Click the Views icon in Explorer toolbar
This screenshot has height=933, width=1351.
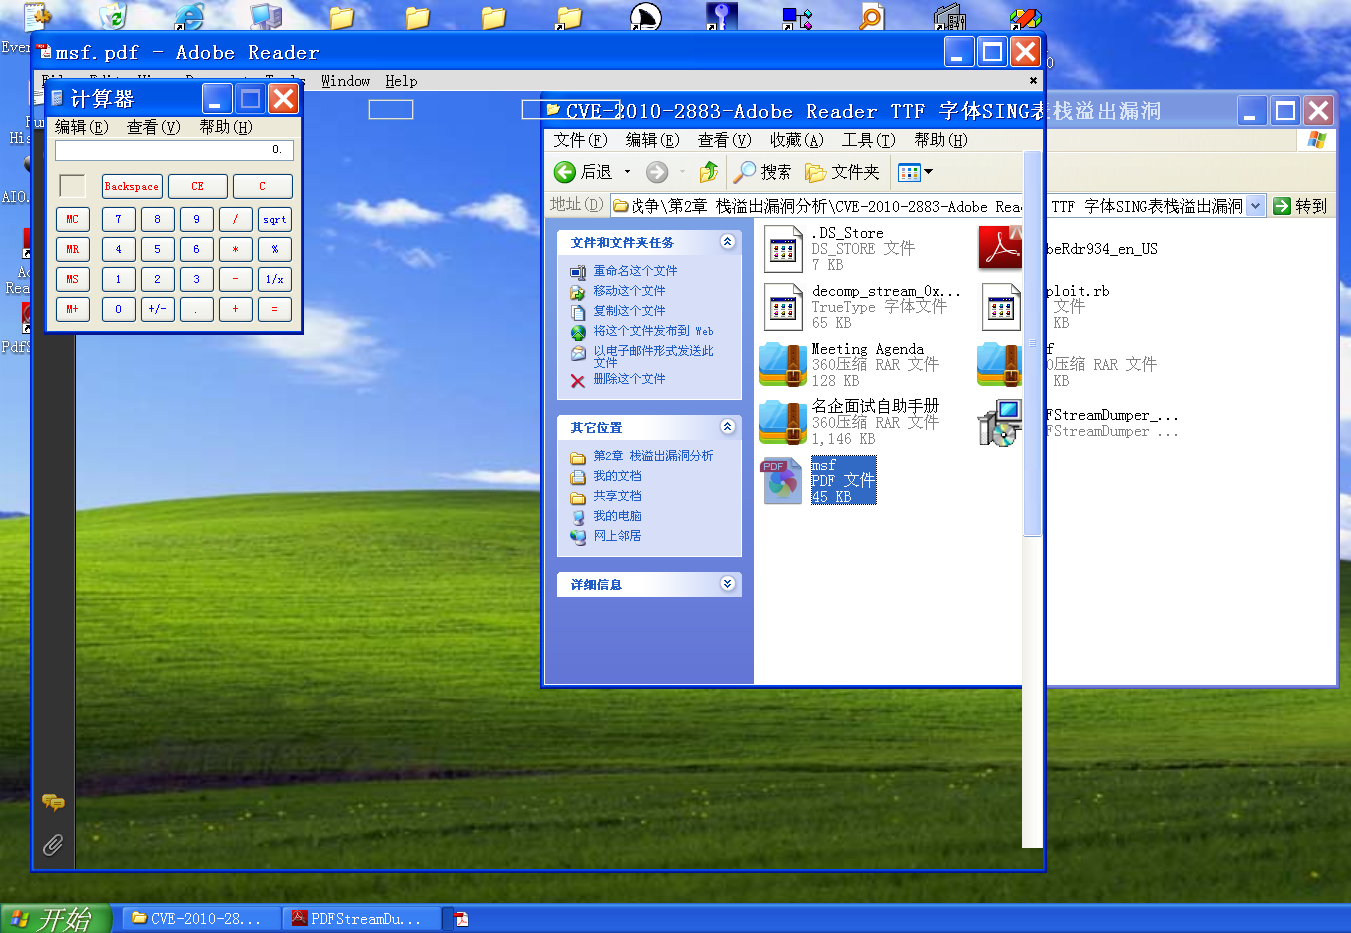point(908,172)
